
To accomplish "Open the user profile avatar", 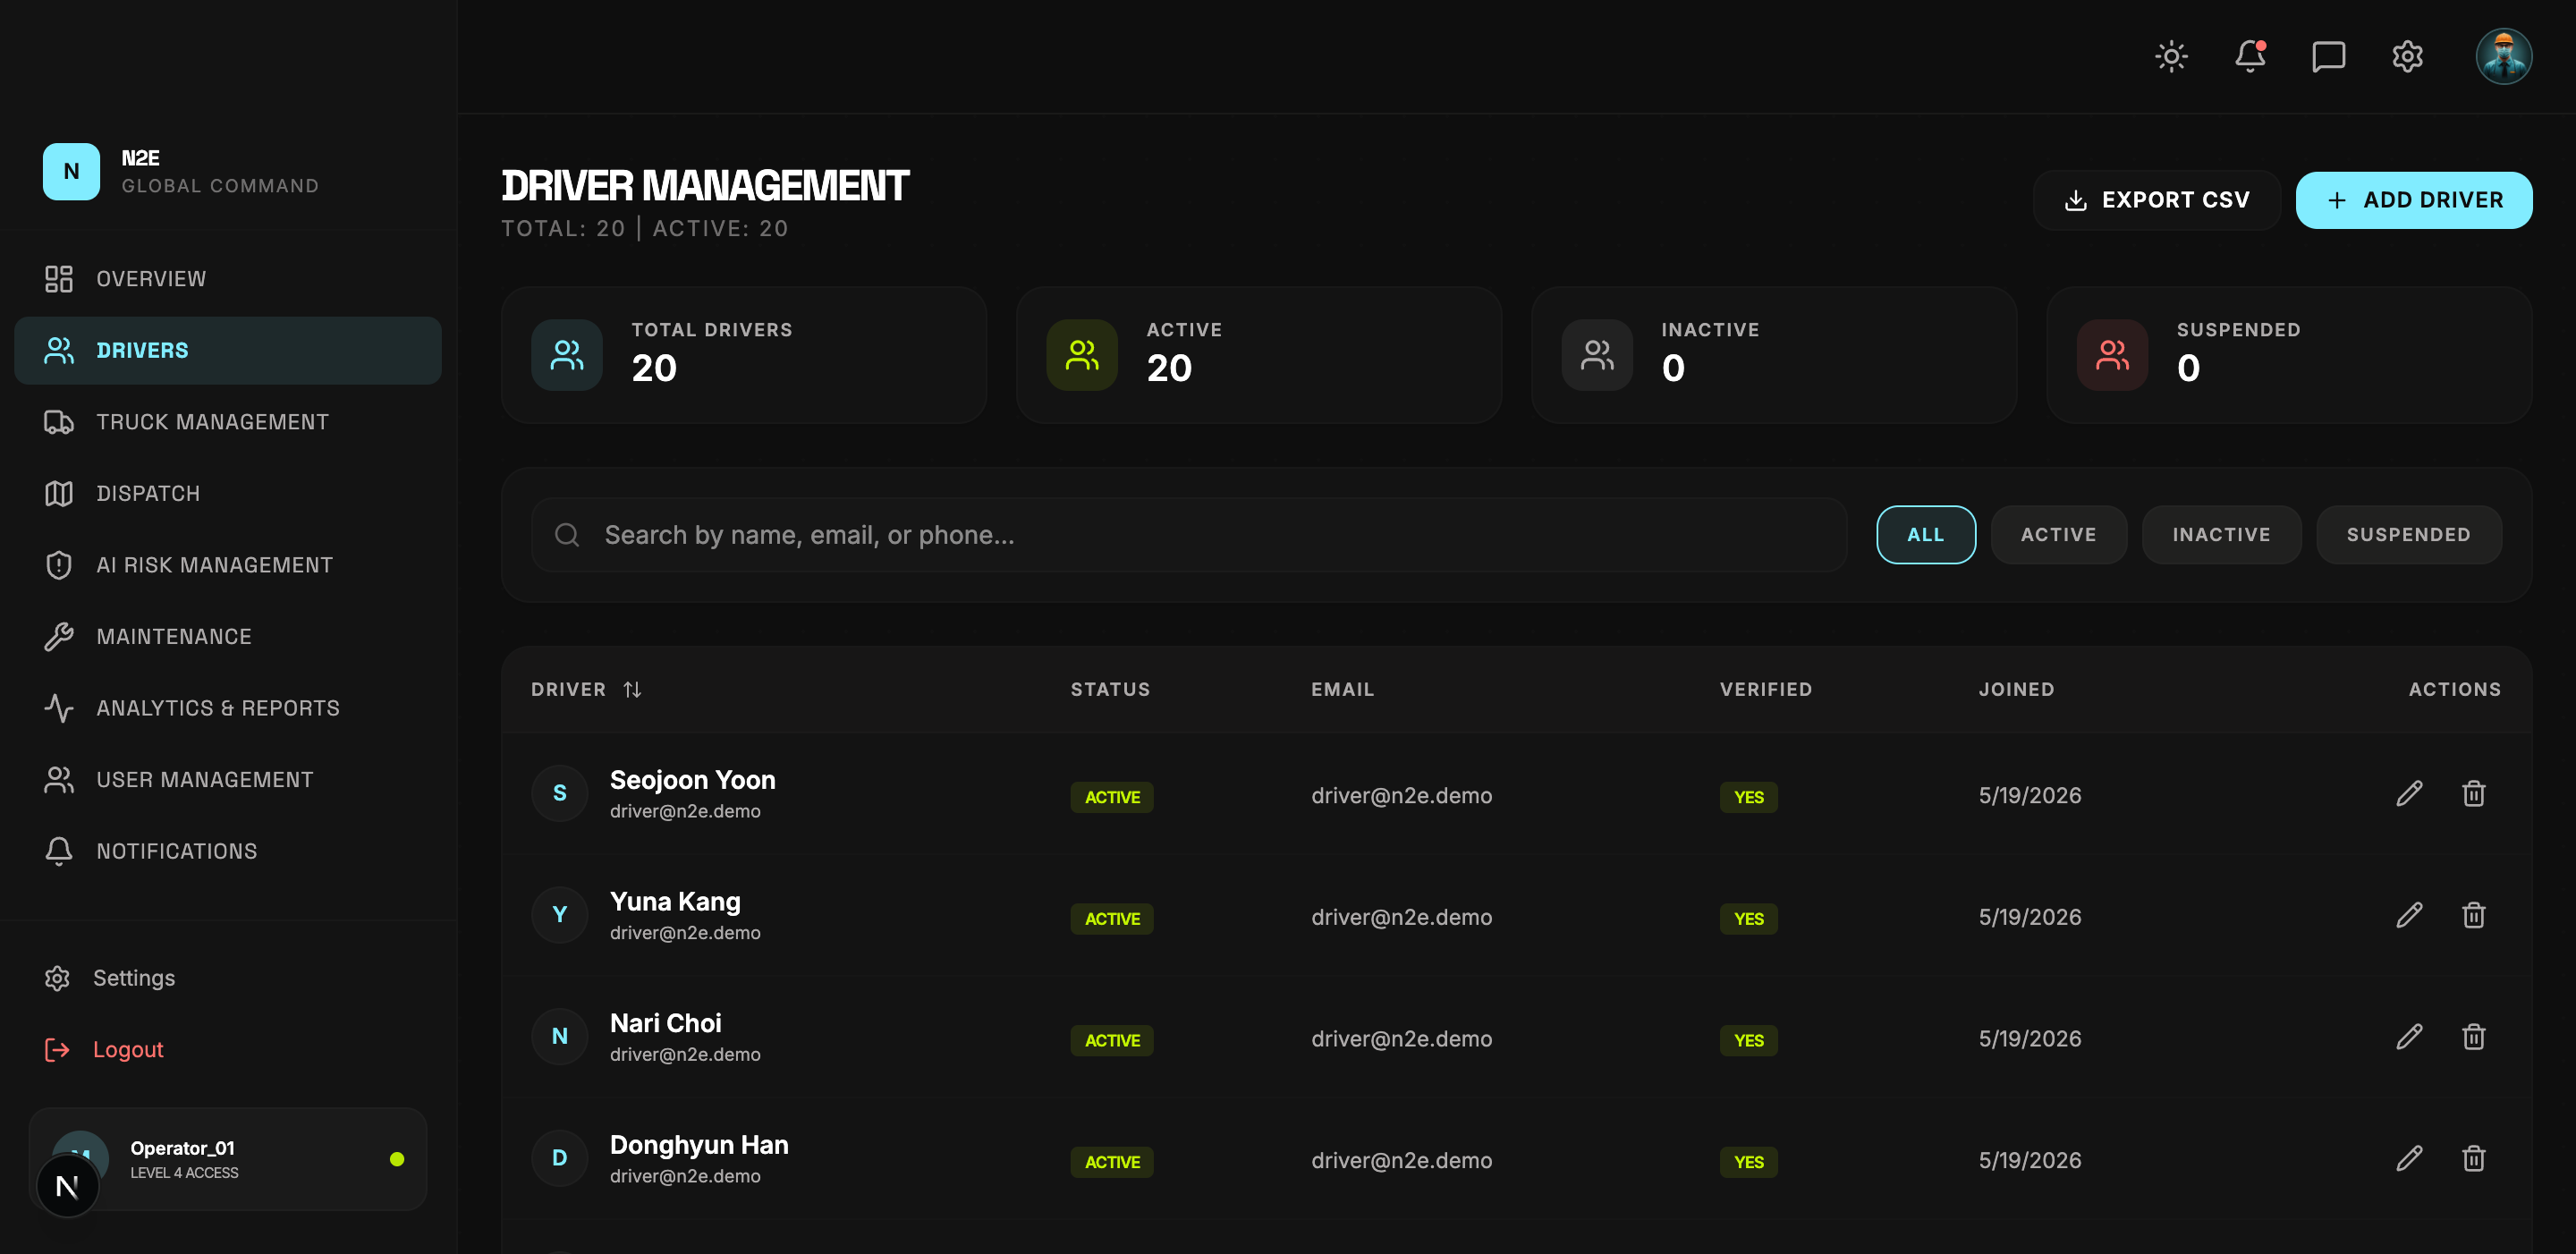I will [2503, 56].
